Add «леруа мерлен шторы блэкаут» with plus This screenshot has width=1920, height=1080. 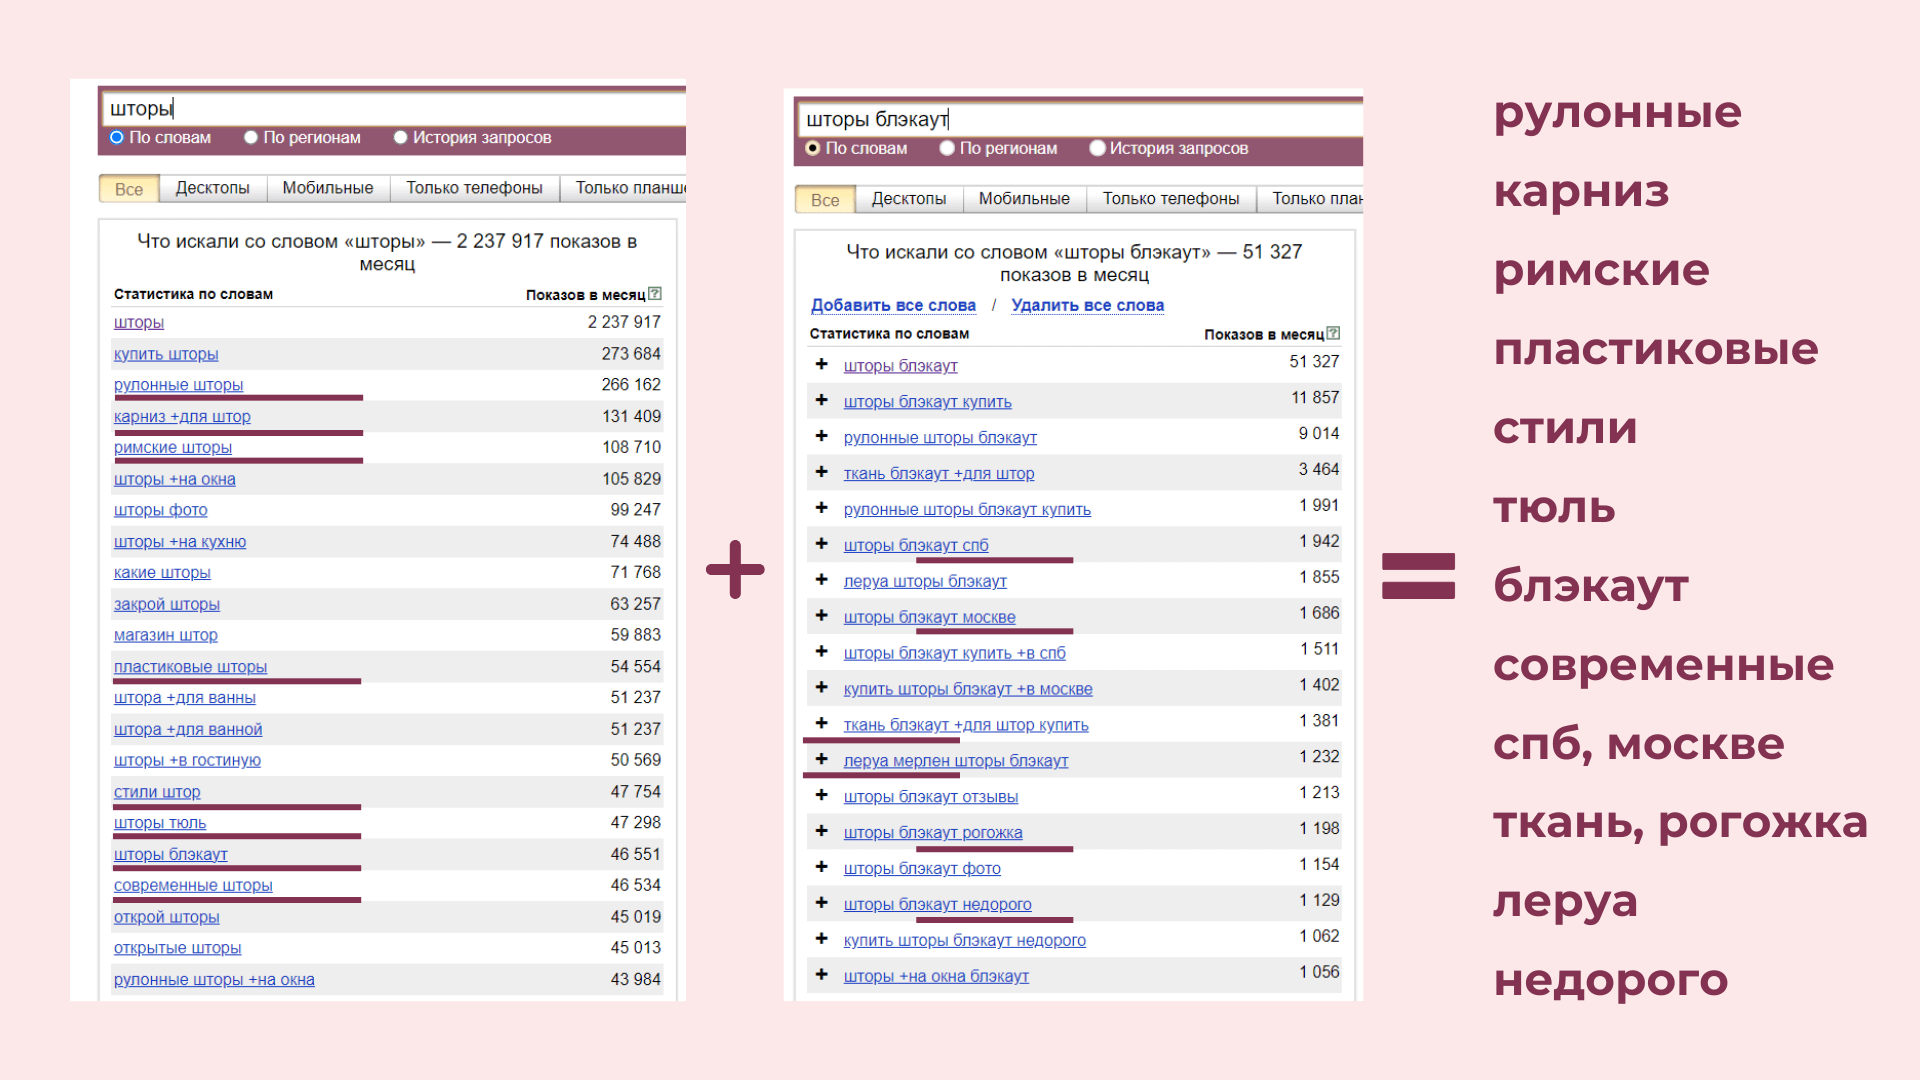pos(821,759)
